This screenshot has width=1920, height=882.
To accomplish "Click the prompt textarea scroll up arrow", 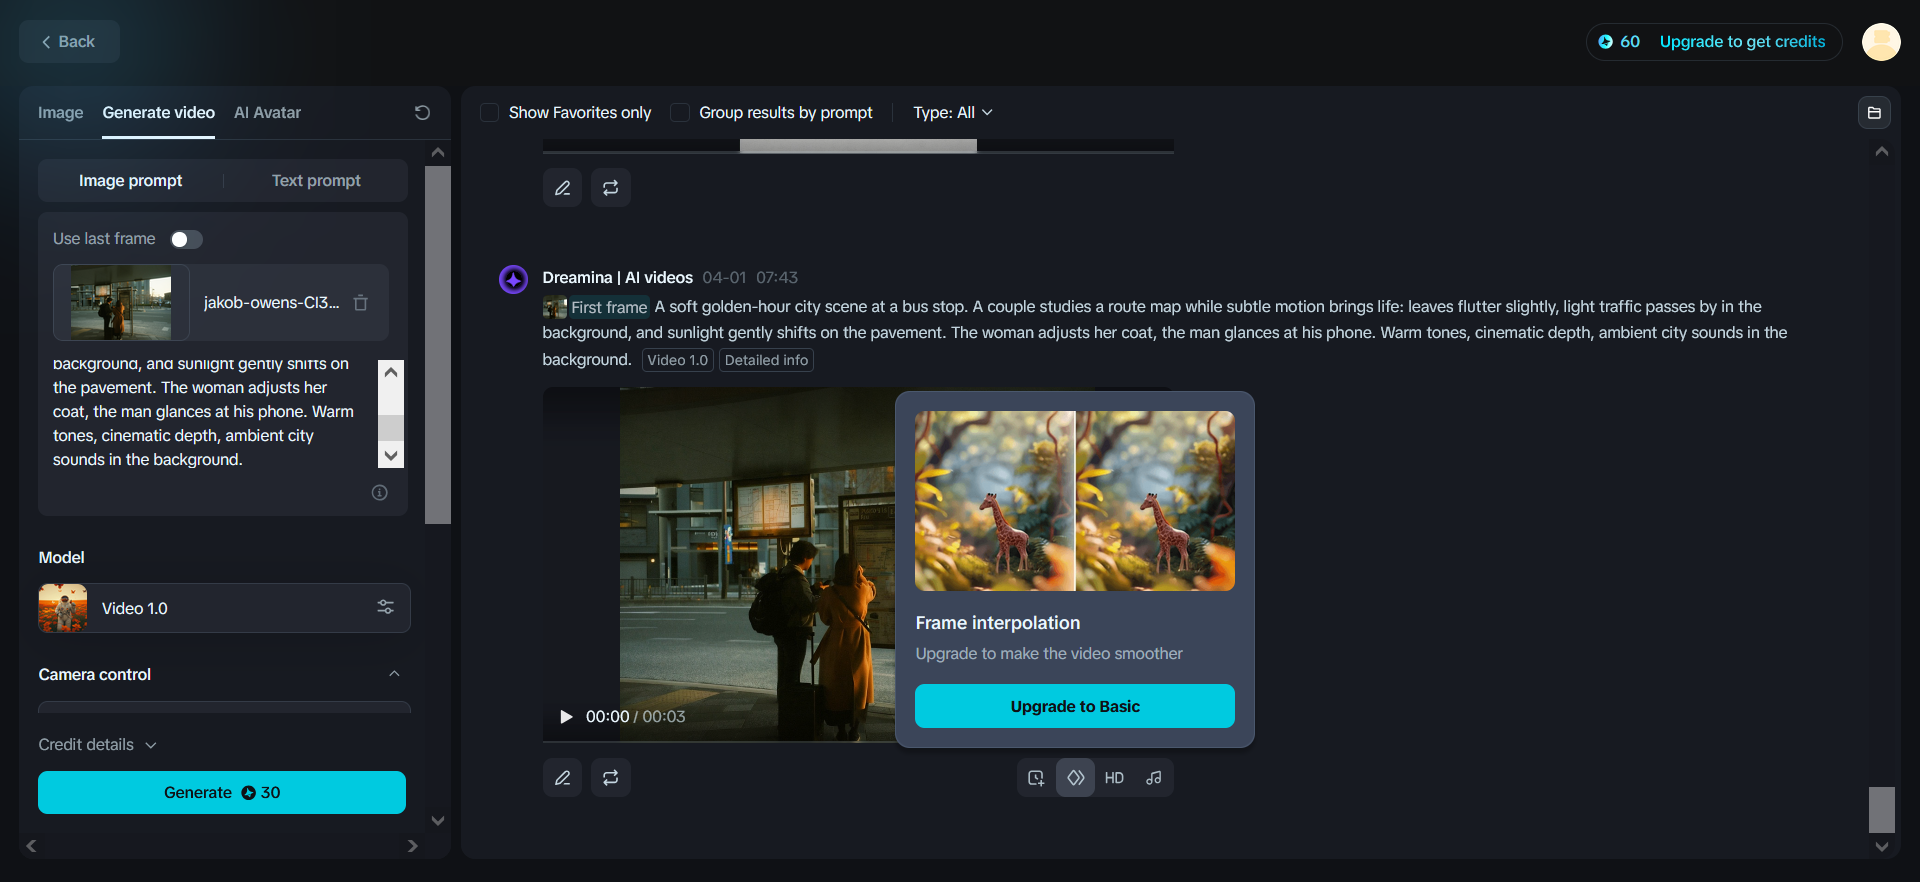I will (x=391, y=372).
